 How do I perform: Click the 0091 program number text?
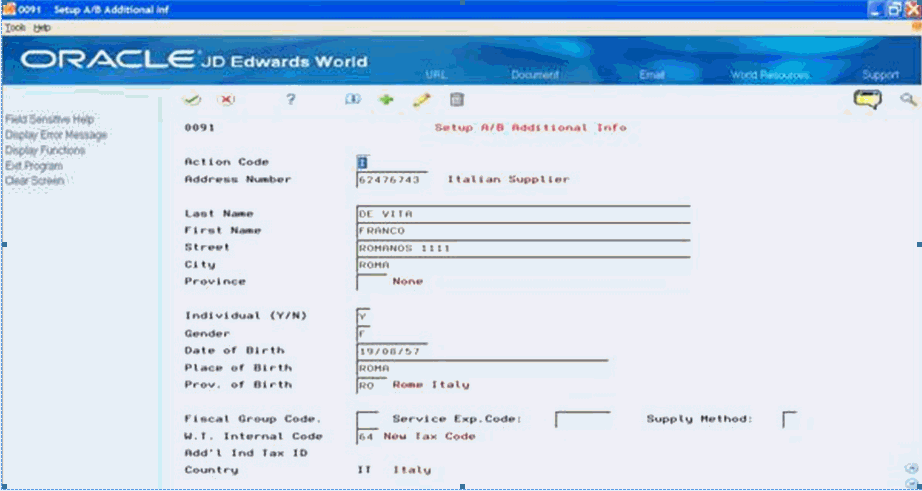pyautogui.click(x=200, y=128)
